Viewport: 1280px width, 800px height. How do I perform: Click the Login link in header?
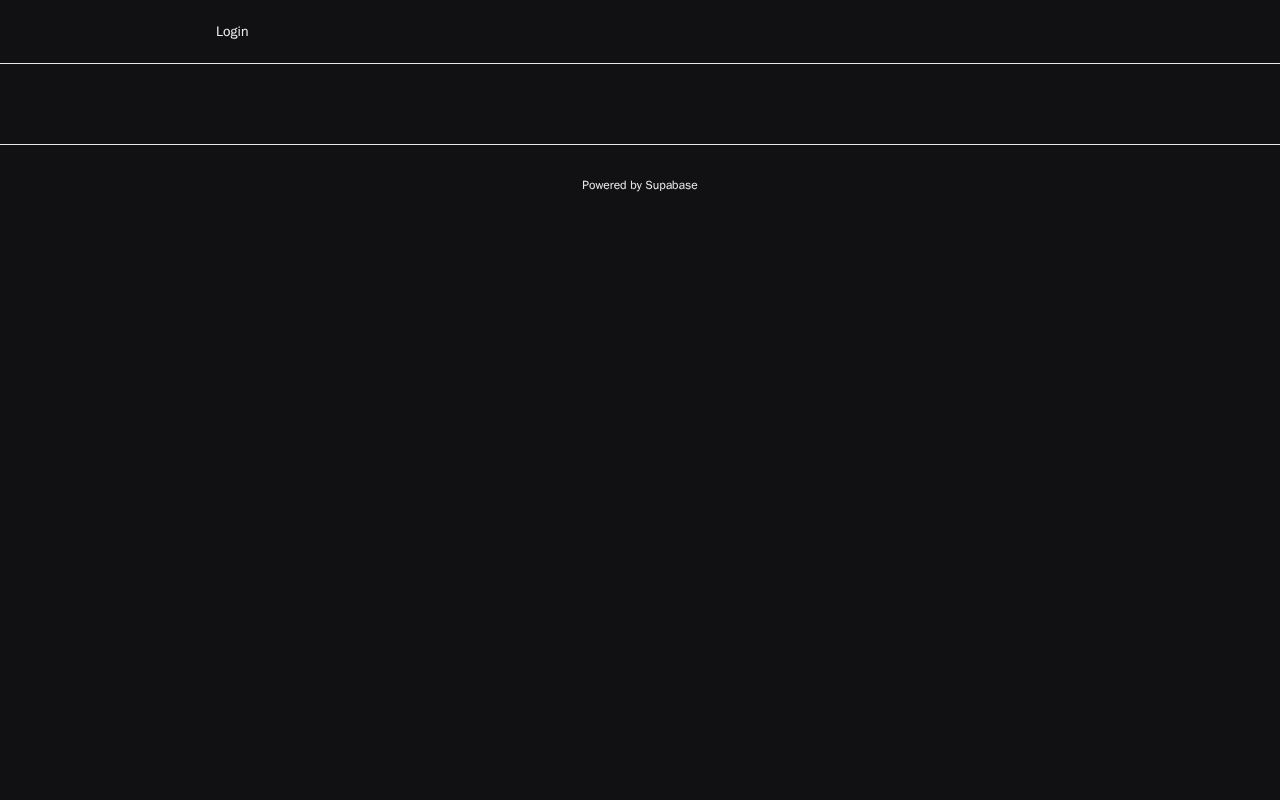pyautogui.click(x=232, y=31)
